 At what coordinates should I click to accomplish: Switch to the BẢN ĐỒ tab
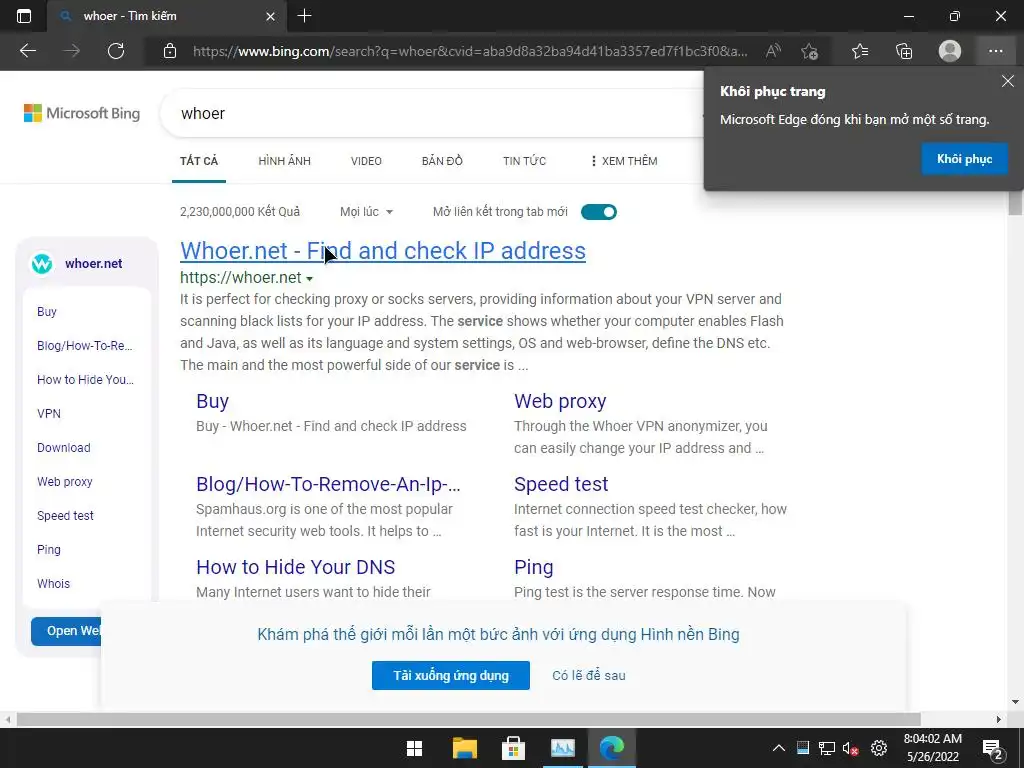442,161
